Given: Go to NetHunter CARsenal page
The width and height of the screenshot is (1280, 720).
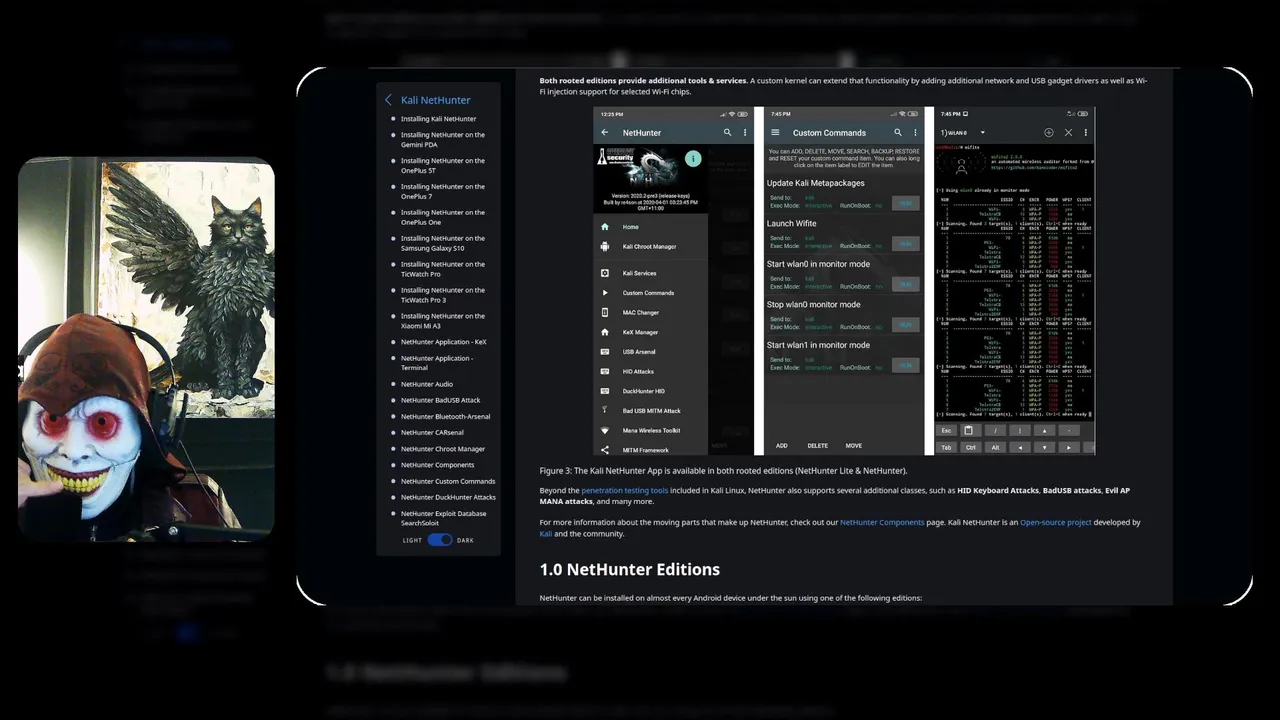Looking at the screenshot, I should [x=432, y=432].
